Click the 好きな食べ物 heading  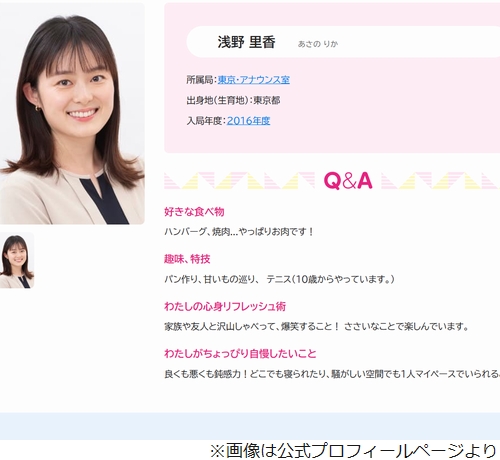point(194,212)
